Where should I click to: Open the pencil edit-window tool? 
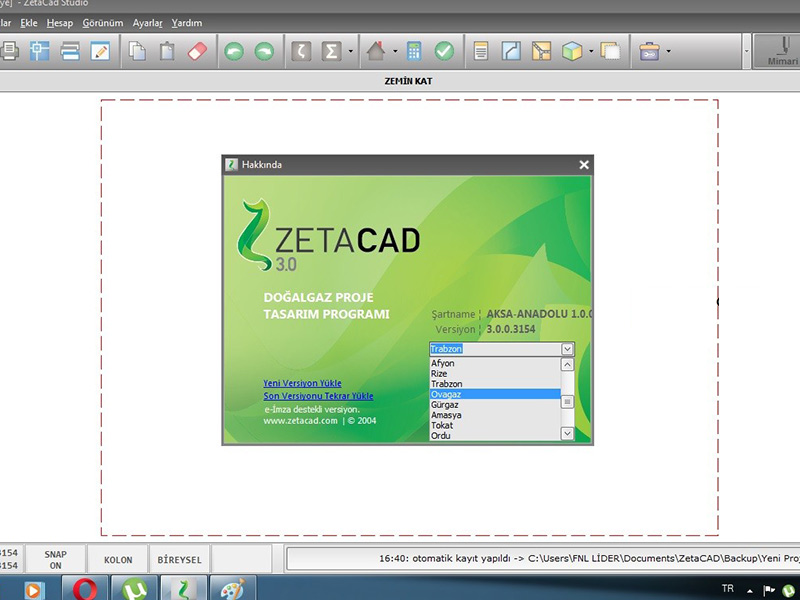point(100,51)
